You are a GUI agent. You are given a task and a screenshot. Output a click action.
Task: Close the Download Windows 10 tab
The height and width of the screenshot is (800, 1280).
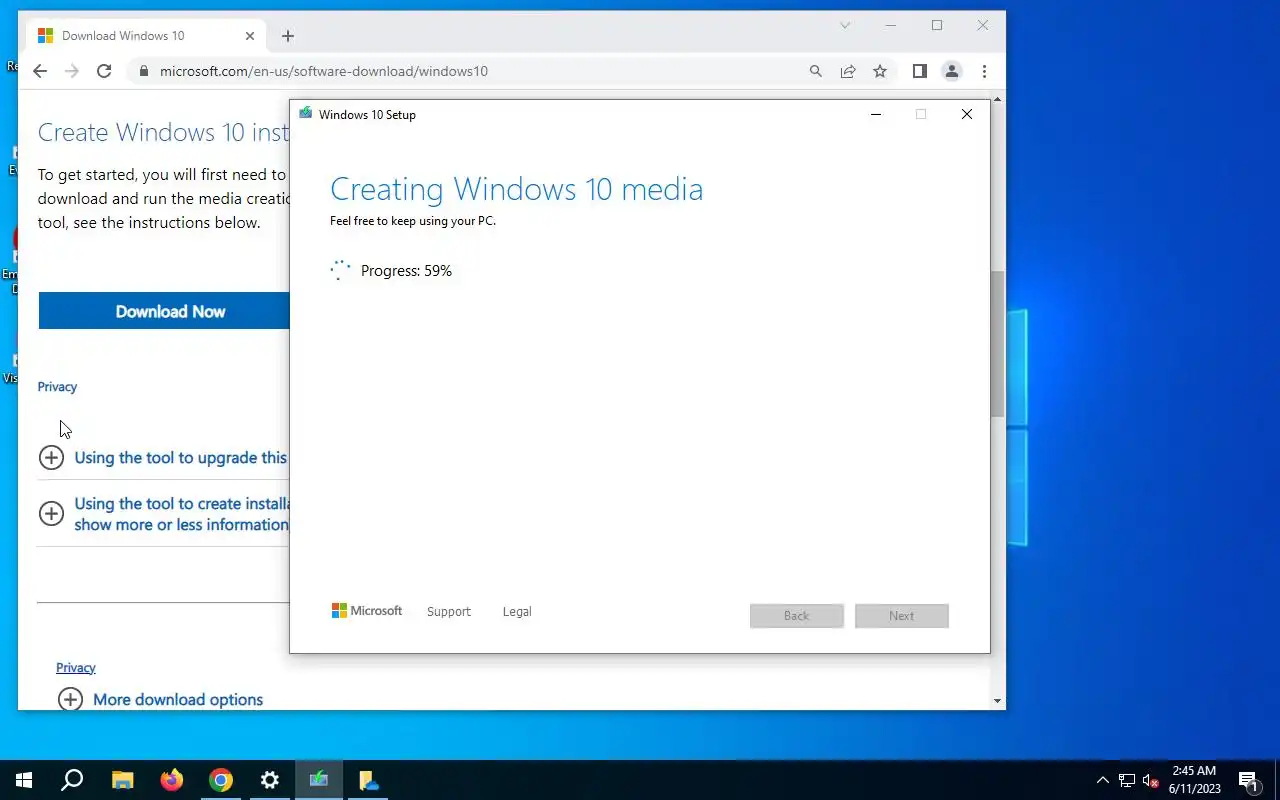pos(250,36)
